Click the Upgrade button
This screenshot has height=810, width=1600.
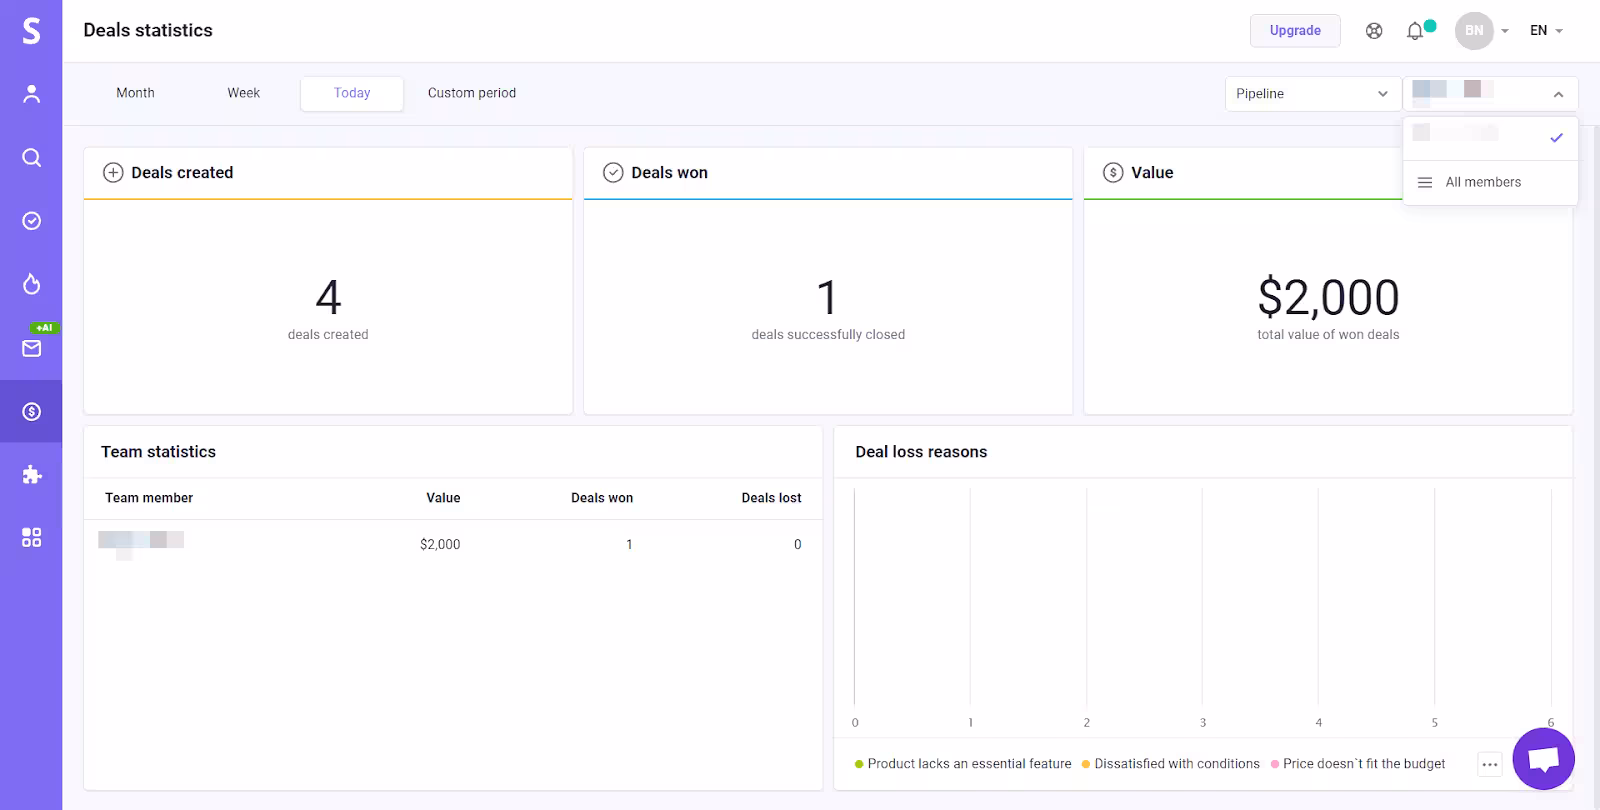point(1295,31)
